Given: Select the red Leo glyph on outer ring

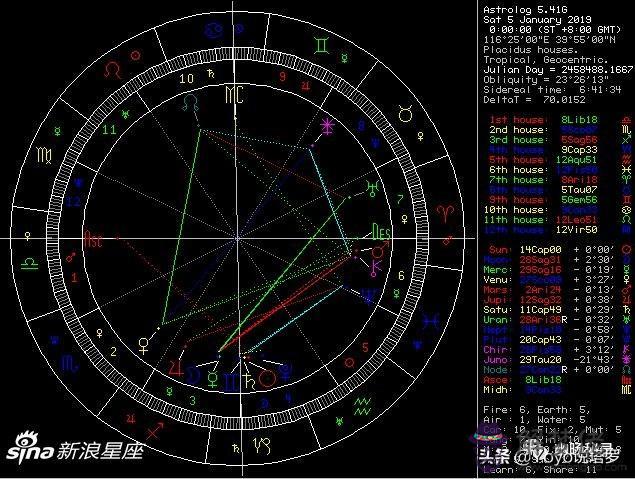Looking at the screenshot, I should point(112,70).
